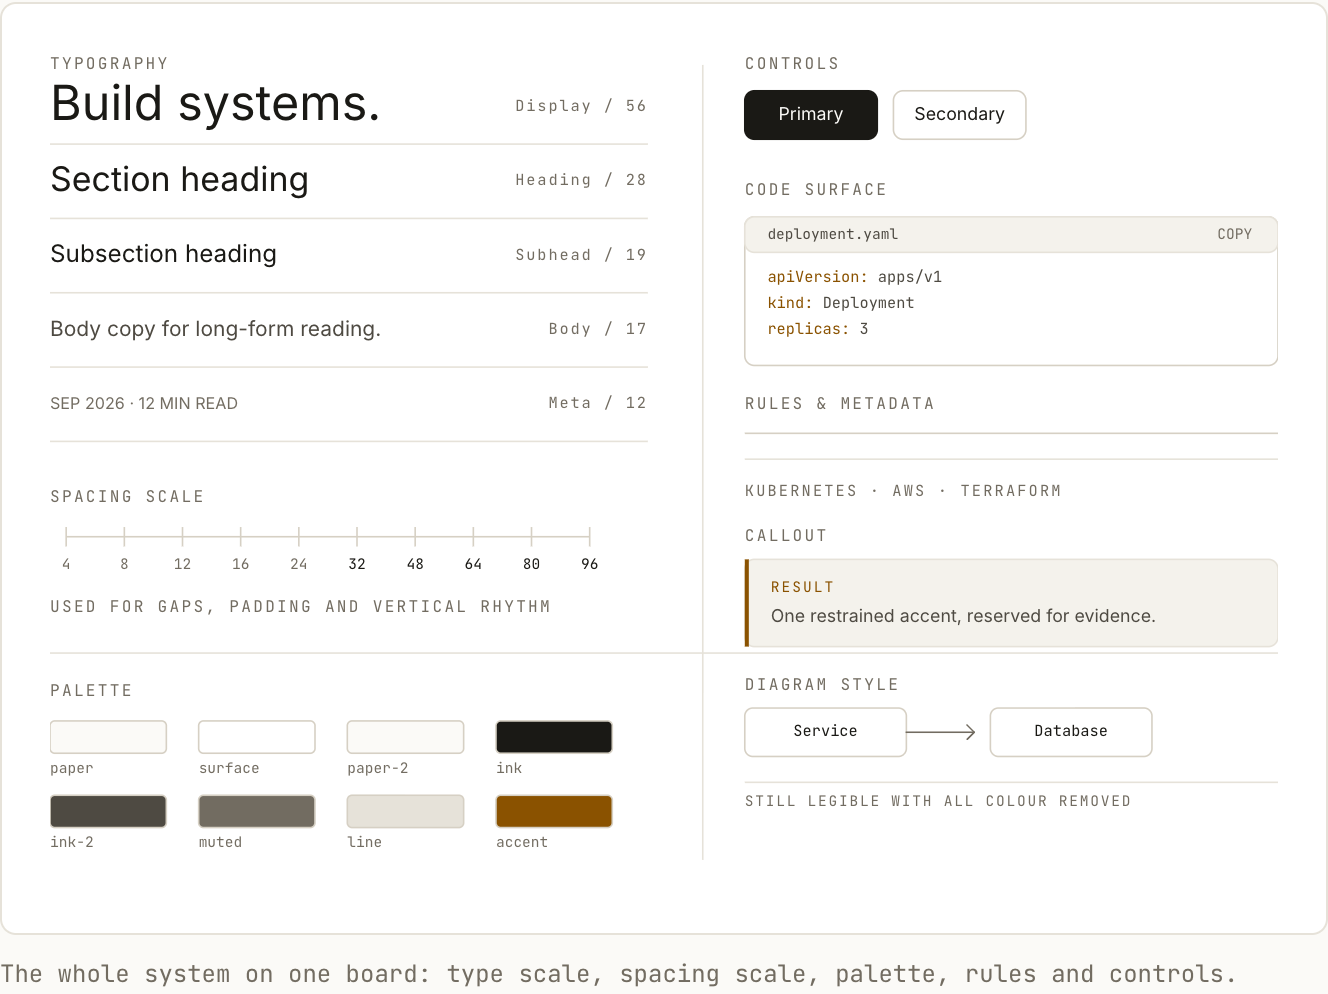Select the Database diagram box

click(1071, 732)
